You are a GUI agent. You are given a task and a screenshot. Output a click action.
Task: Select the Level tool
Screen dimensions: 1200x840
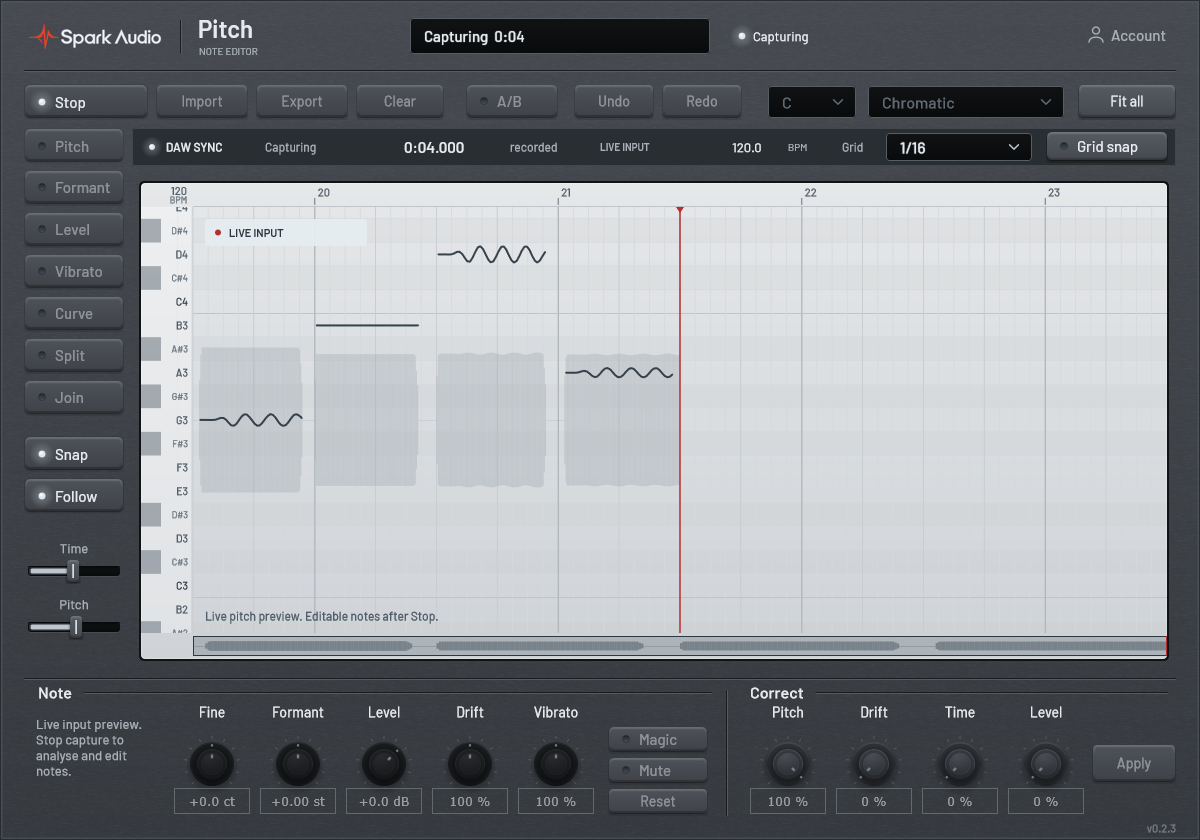pos(74,230)
